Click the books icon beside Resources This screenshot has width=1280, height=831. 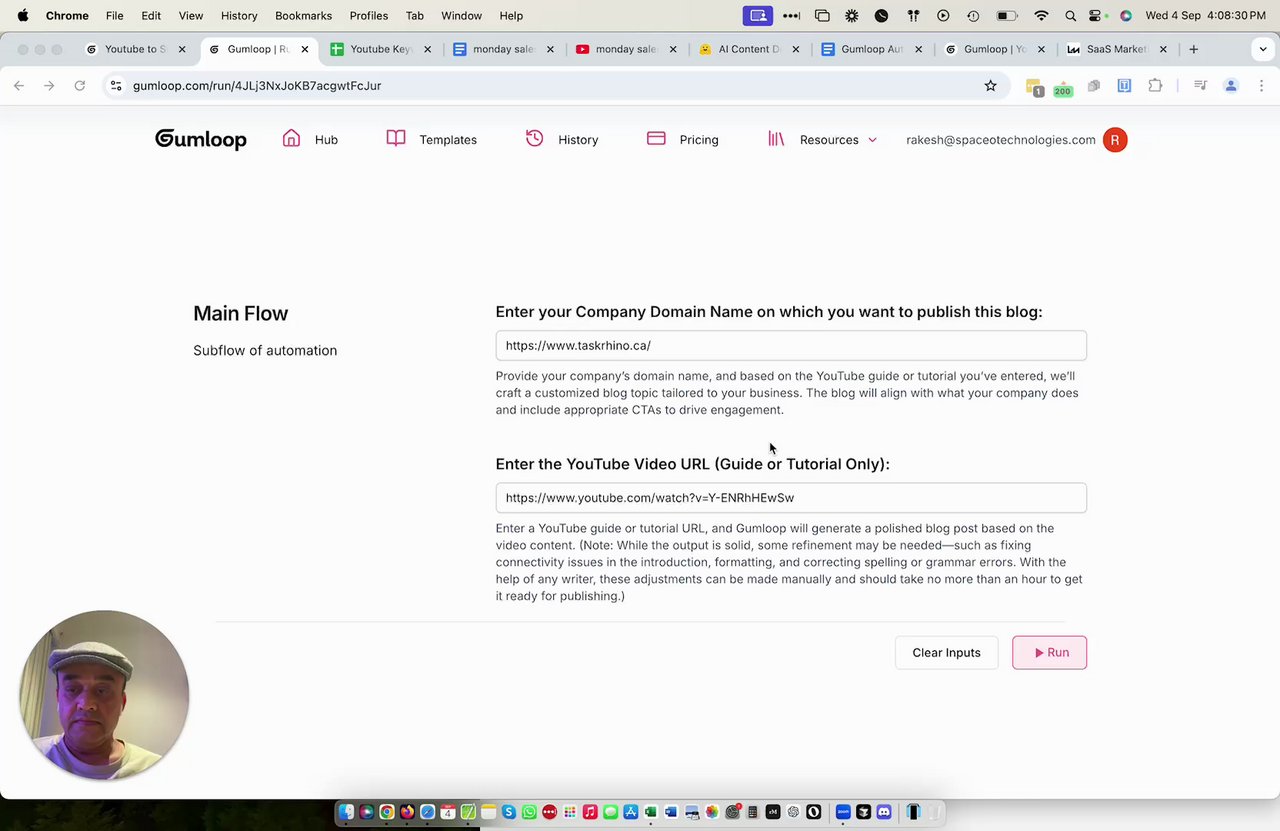776,139
